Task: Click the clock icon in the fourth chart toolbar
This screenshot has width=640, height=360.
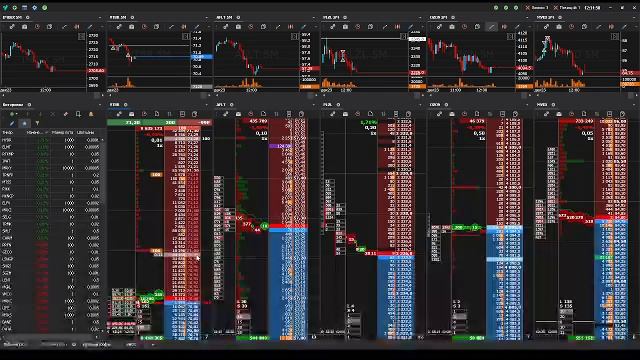Action: tap(358, 27)
